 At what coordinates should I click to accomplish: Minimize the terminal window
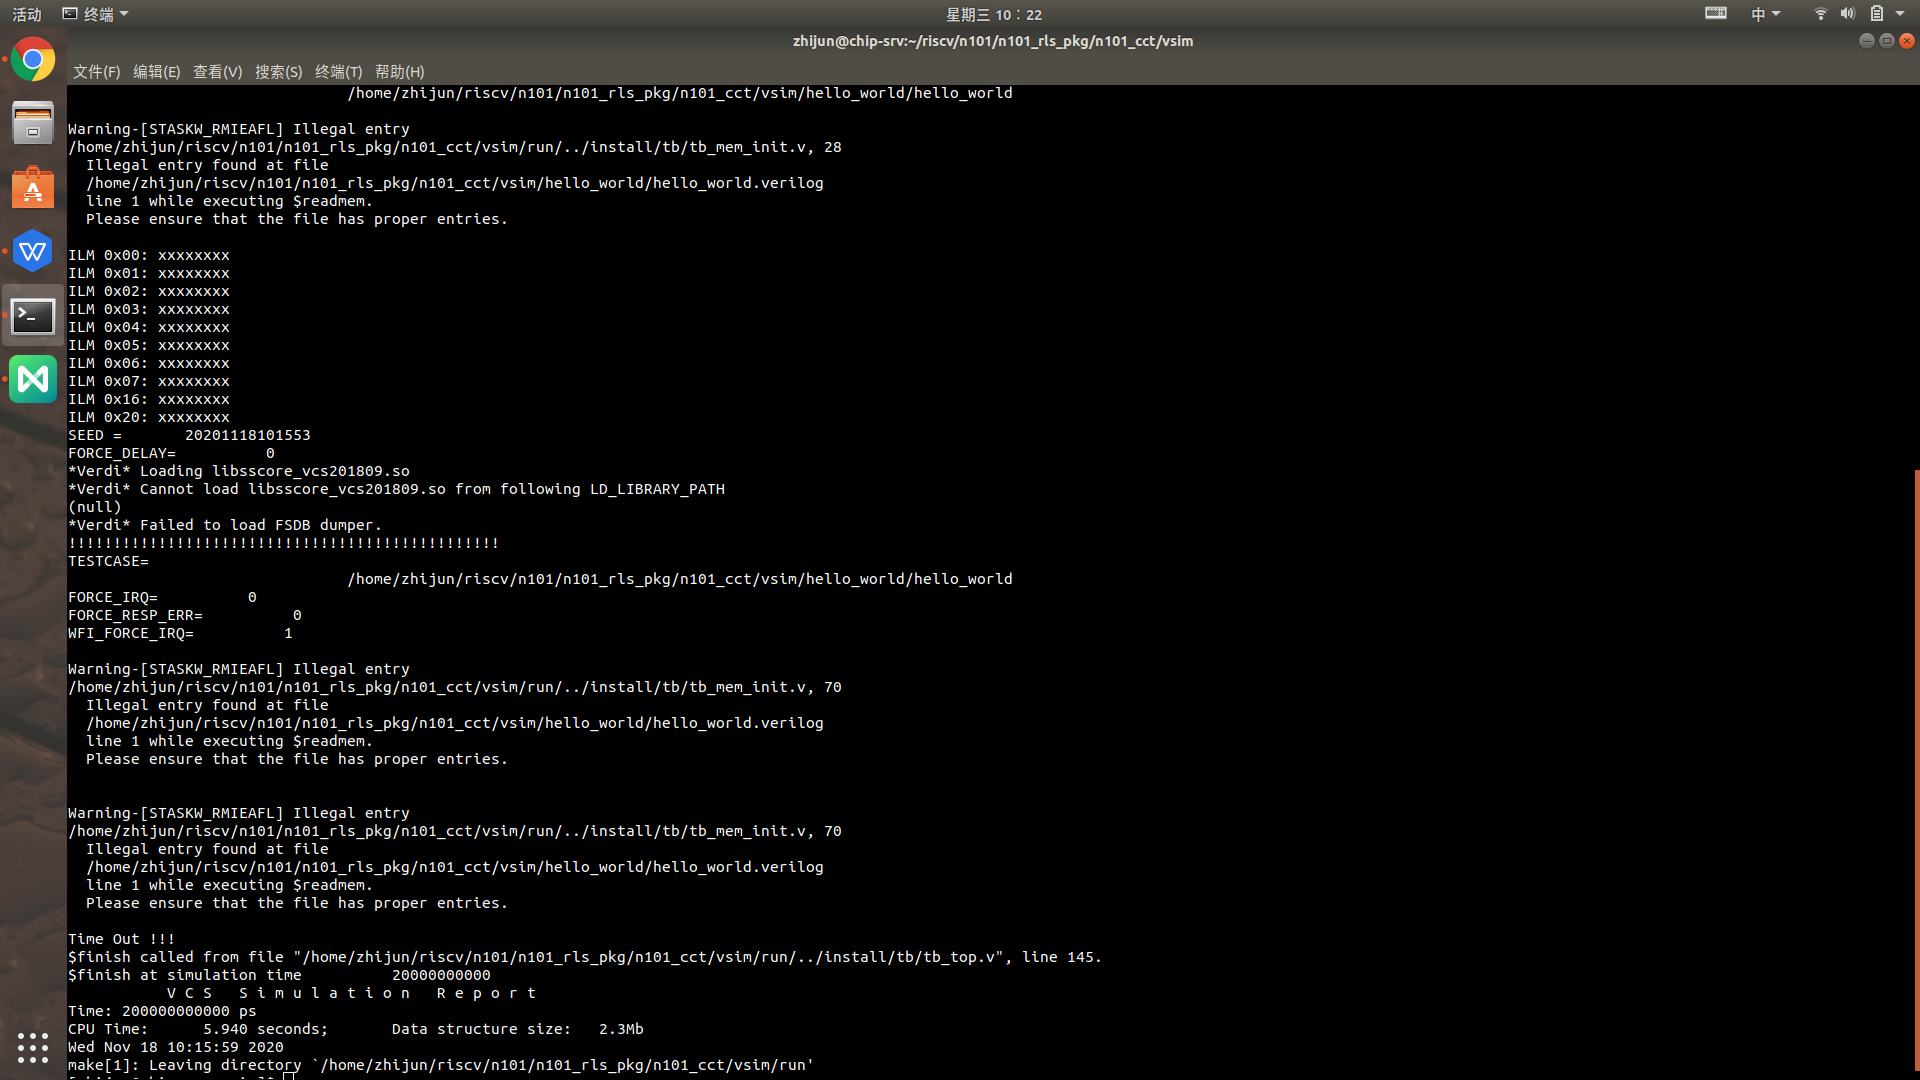1866,41
